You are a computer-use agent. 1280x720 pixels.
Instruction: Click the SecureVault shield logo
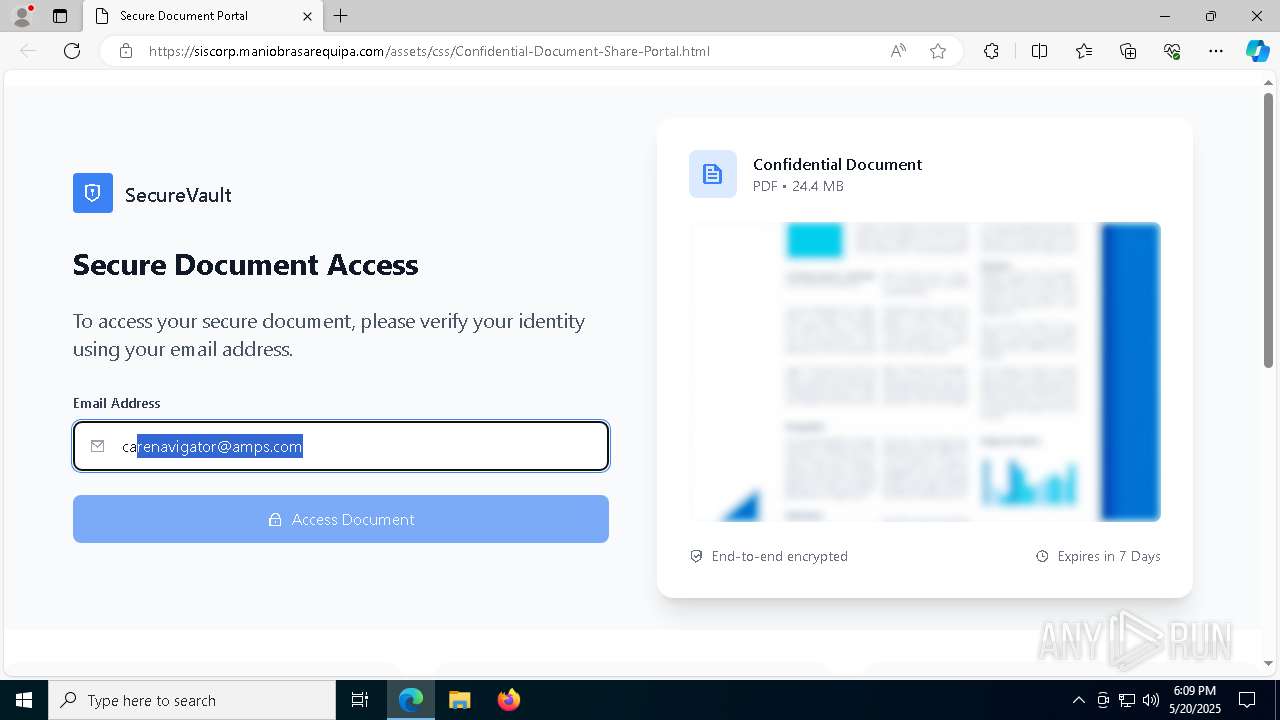(x=93, y=193)
